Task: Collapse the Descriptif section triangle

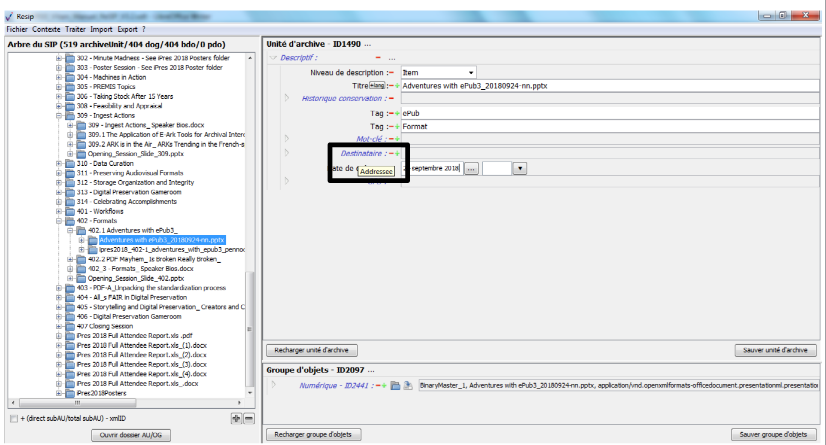Action: pos(273,58)
